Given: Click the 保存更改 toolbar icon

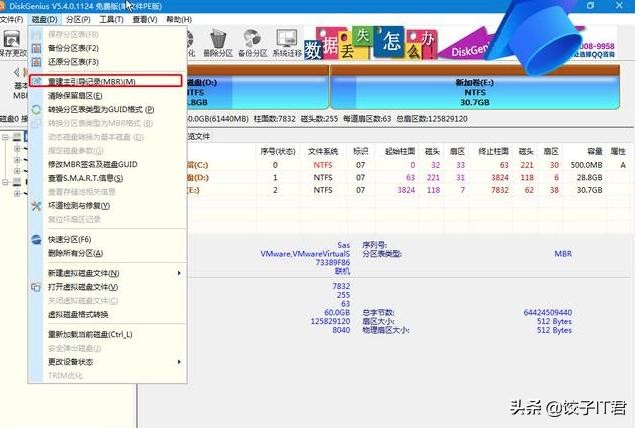Looking at the screenshot, I should click(x=12, y=41).
